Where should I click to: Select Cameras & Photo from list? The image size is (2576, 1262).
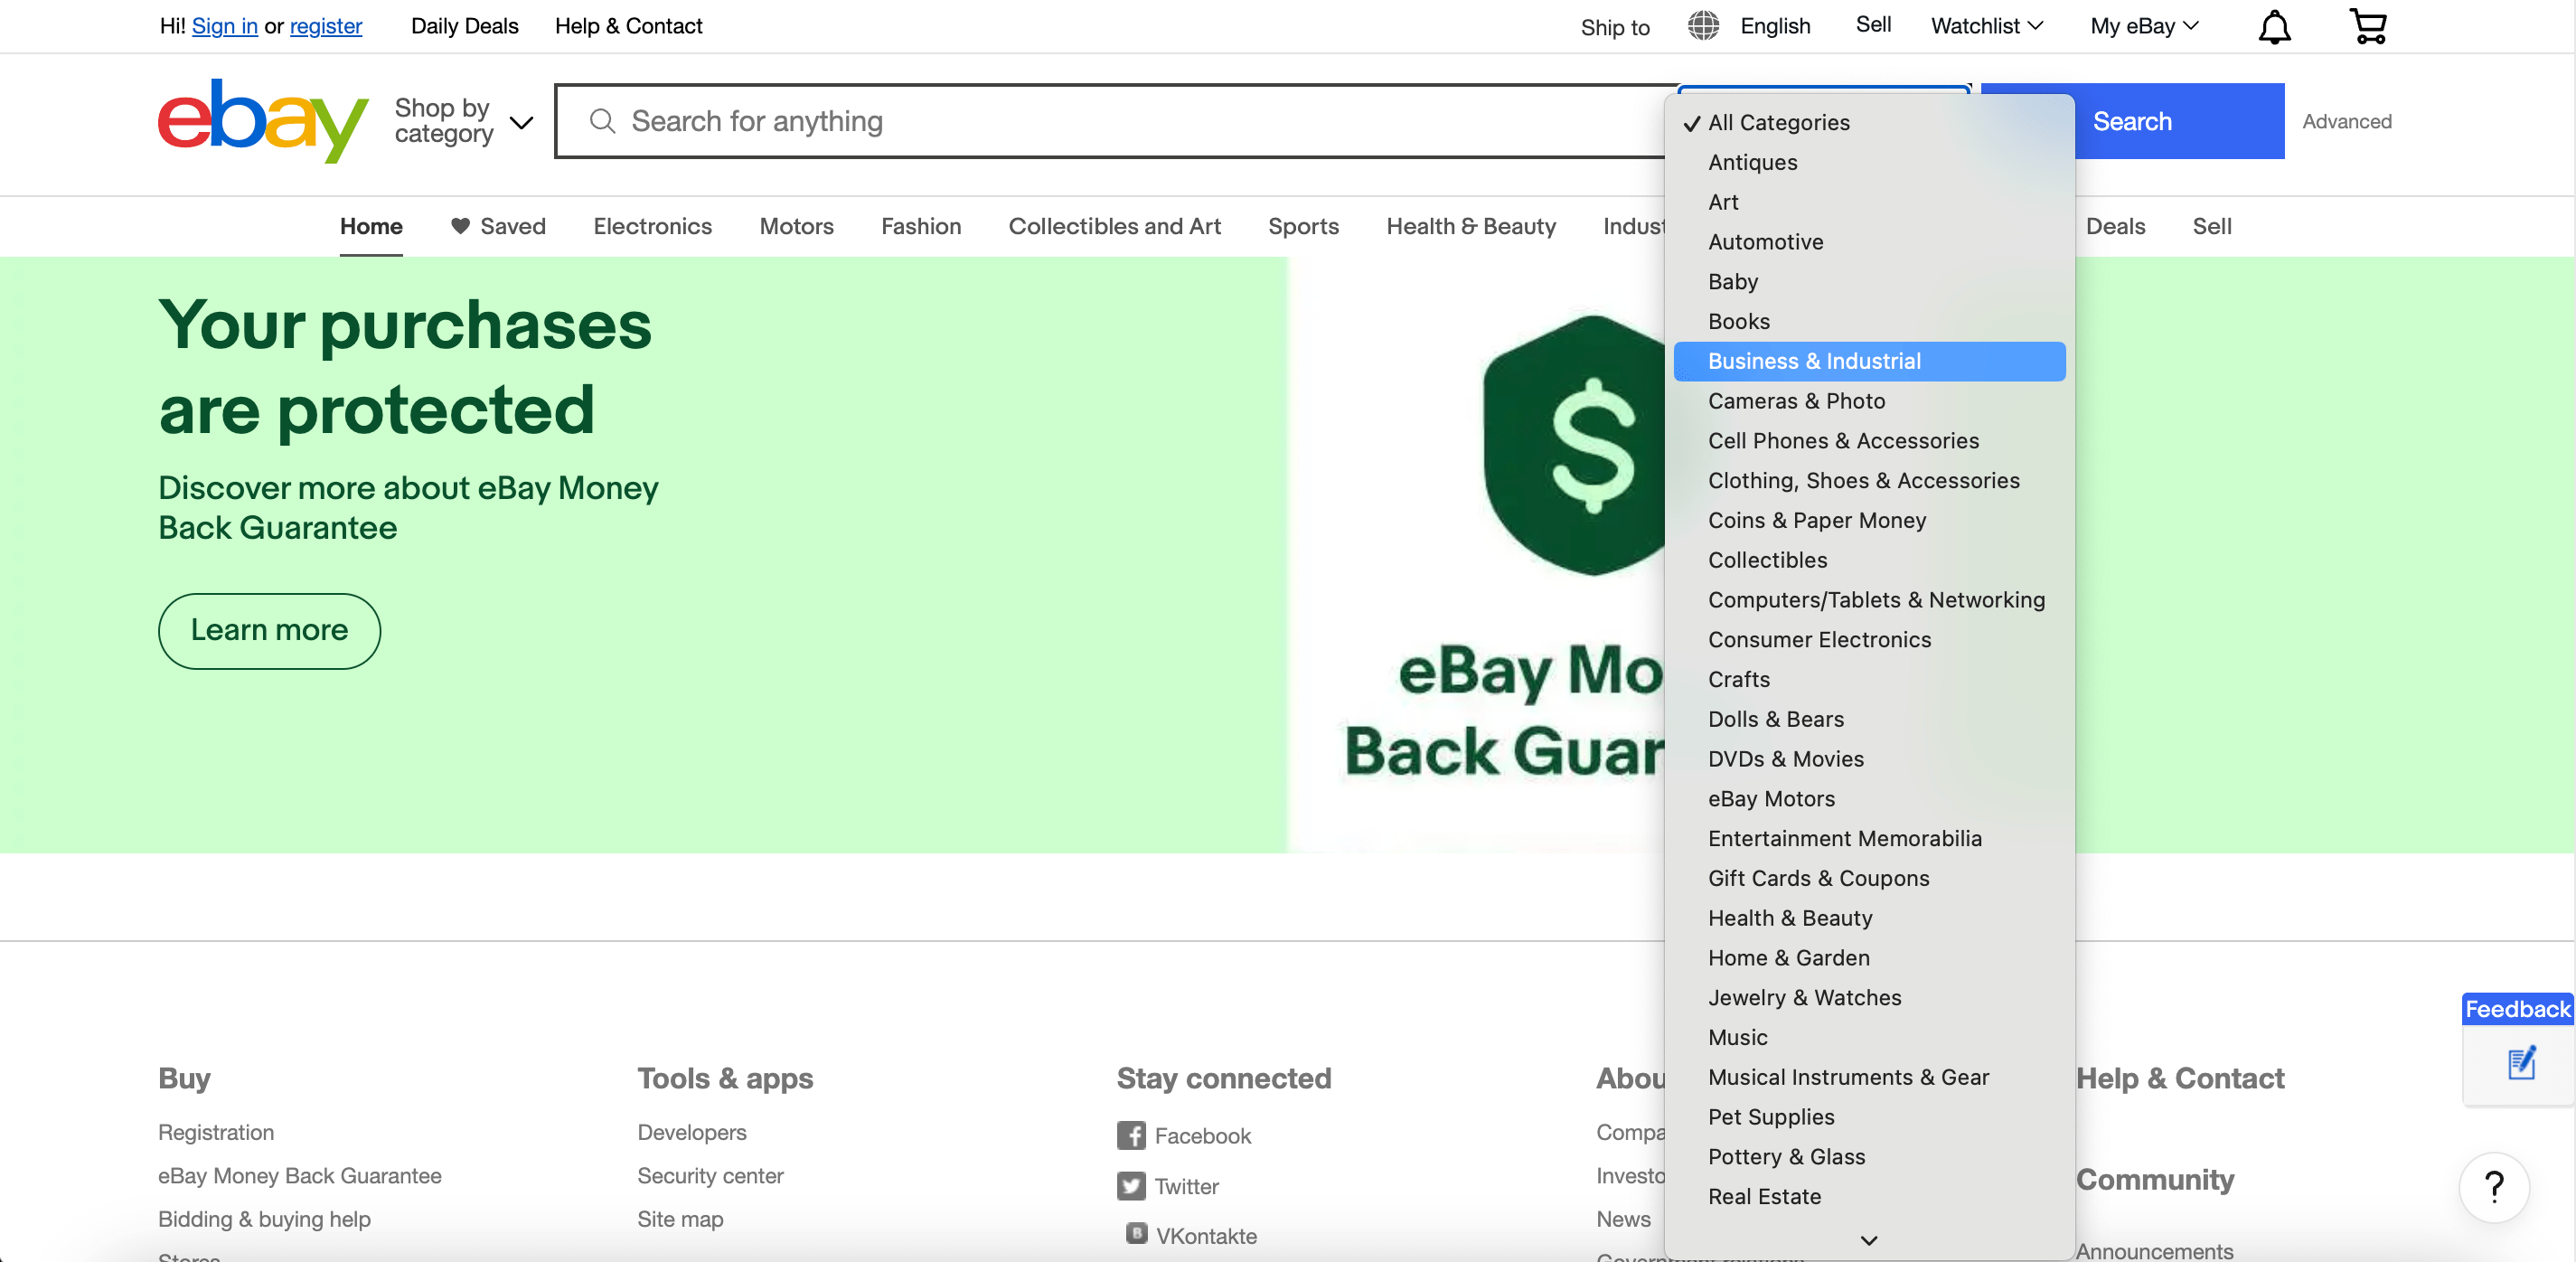(1796, 401)
